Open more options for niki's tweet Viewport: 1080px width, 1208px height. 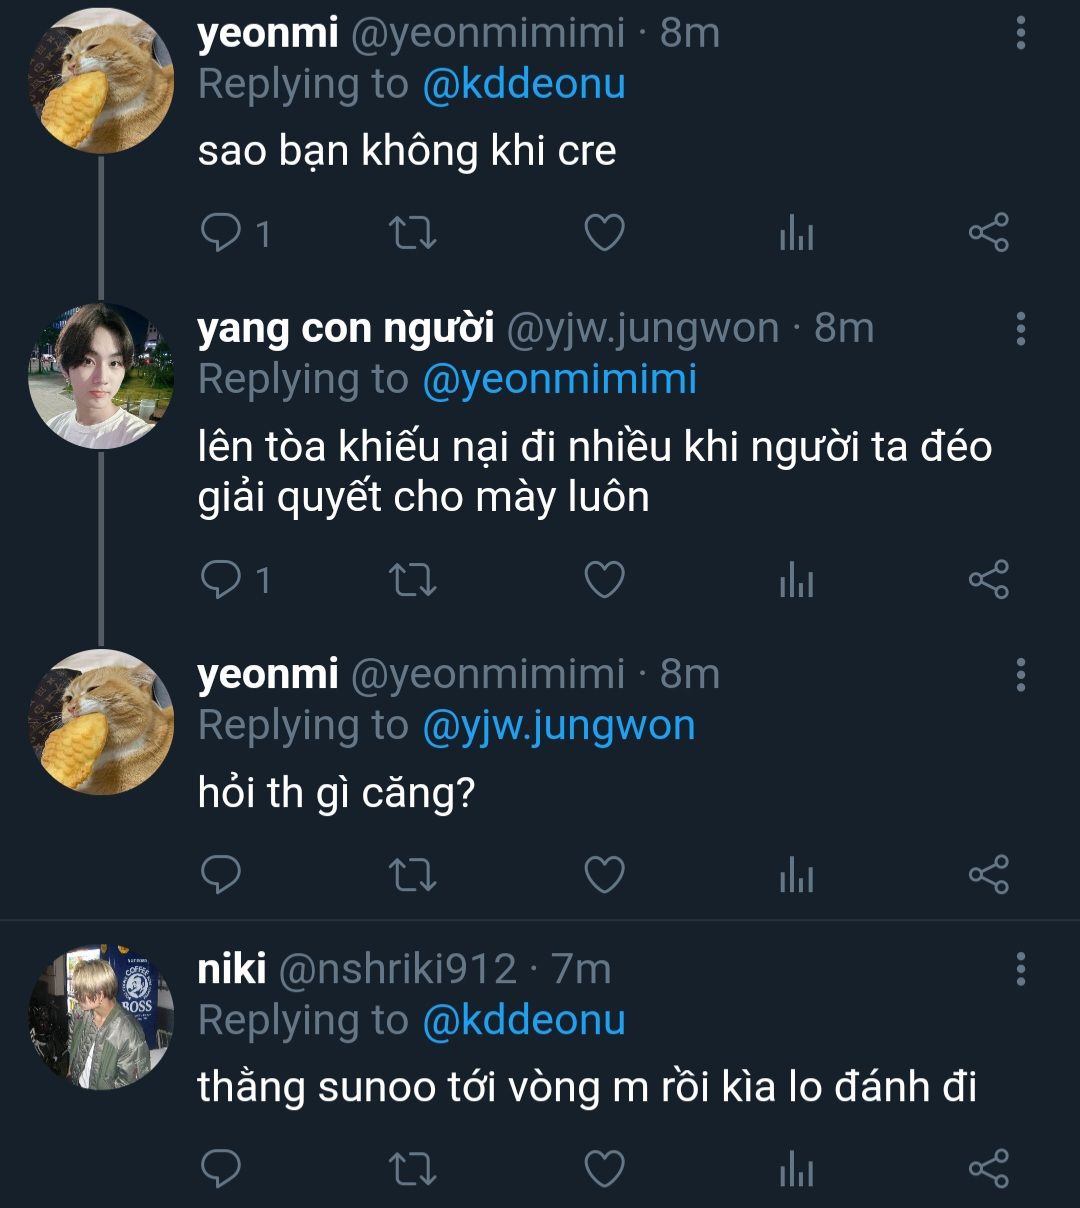point(1020,969)
